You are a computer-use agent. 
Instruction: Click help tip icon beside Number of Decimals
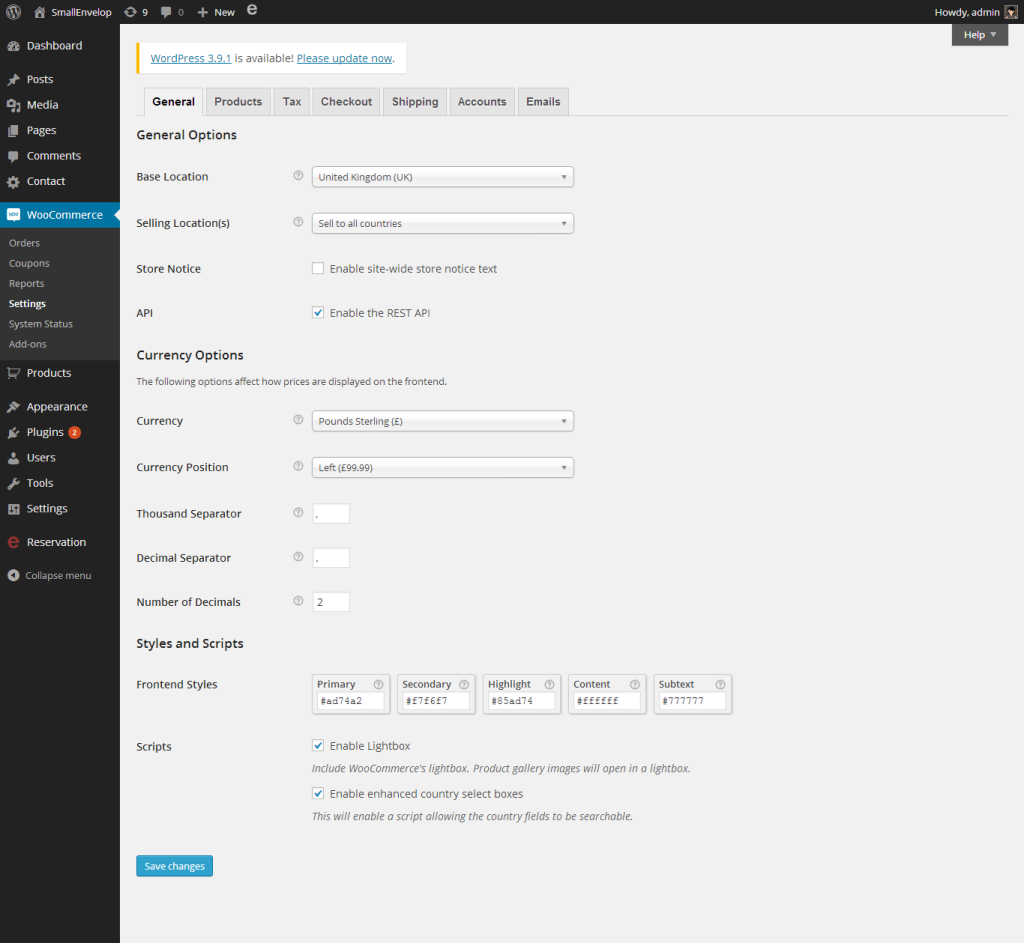298,601
